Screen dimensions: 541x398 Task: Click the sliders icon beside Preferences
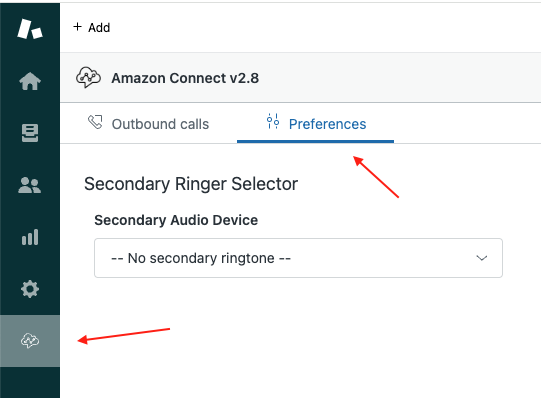coord(273,121)
